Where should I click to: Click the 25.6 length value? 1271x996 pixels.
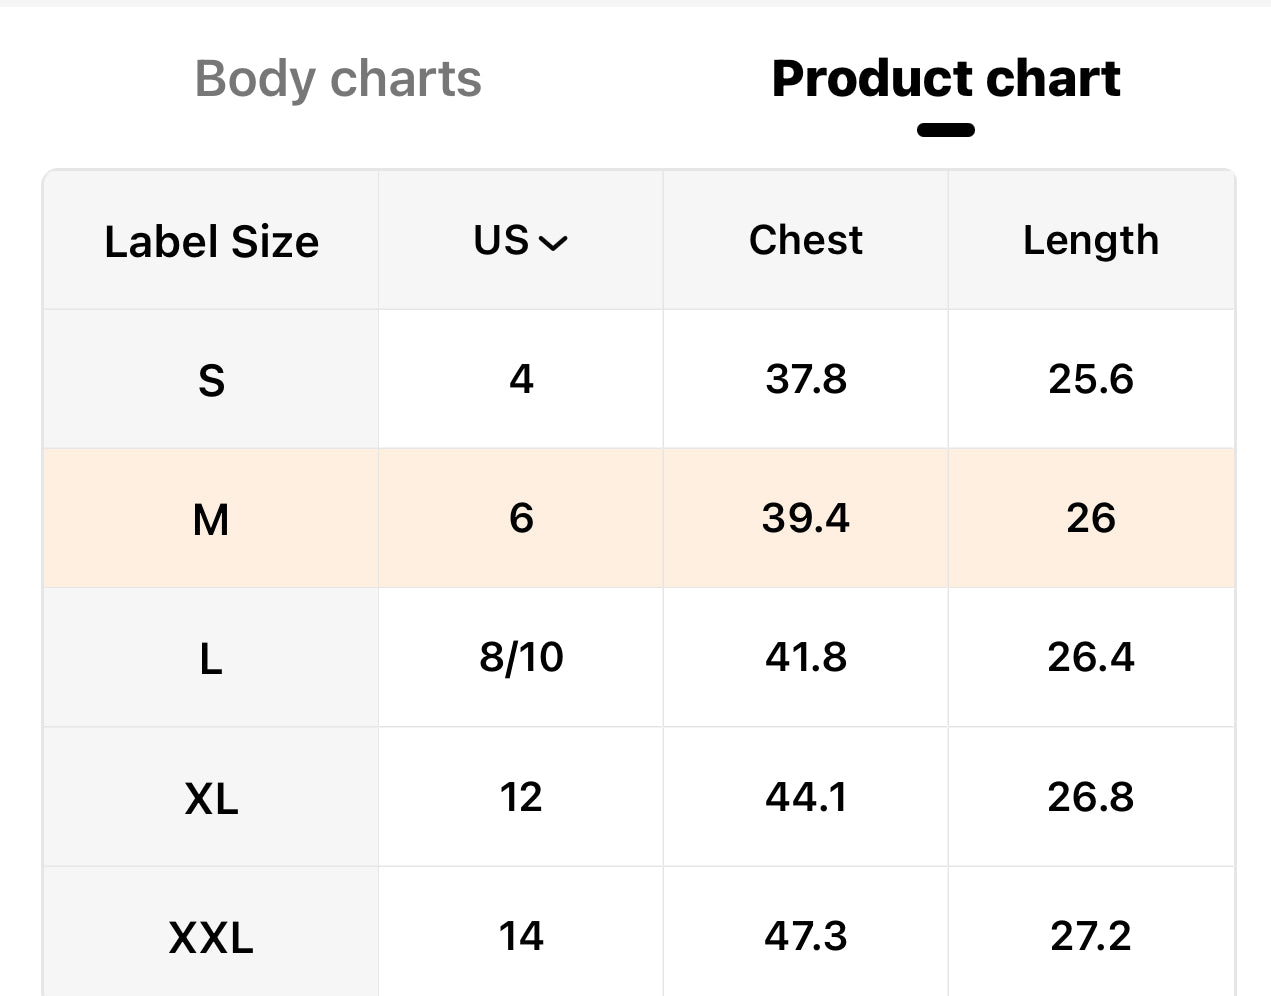pyautogui.click(x=1090, y=379)
